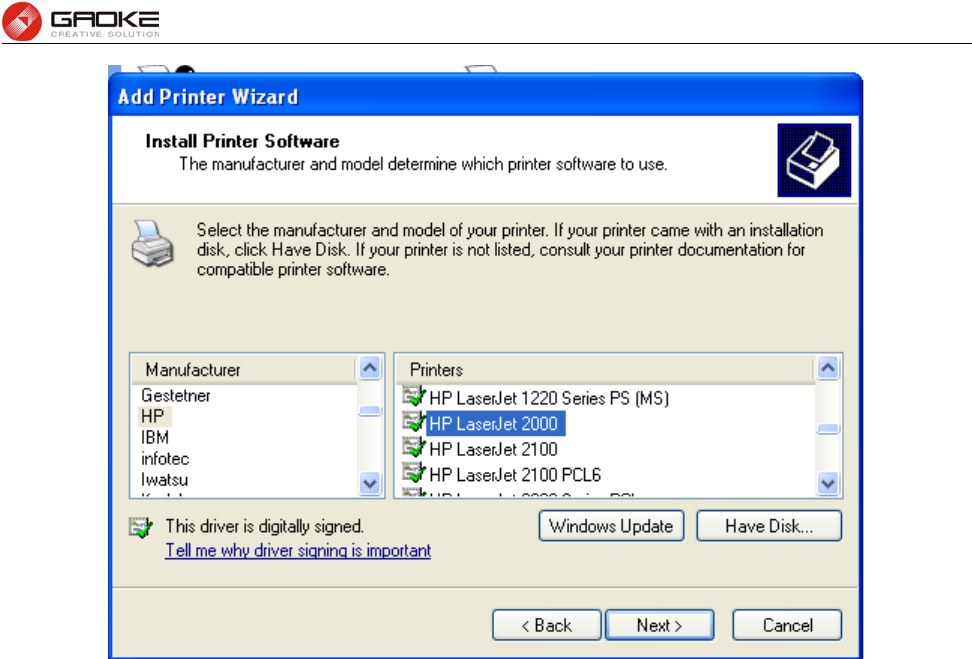This screenshot has width=972, height=659.
Task: Click the wizard printer graphic in header
Action: tap(814, 160)
